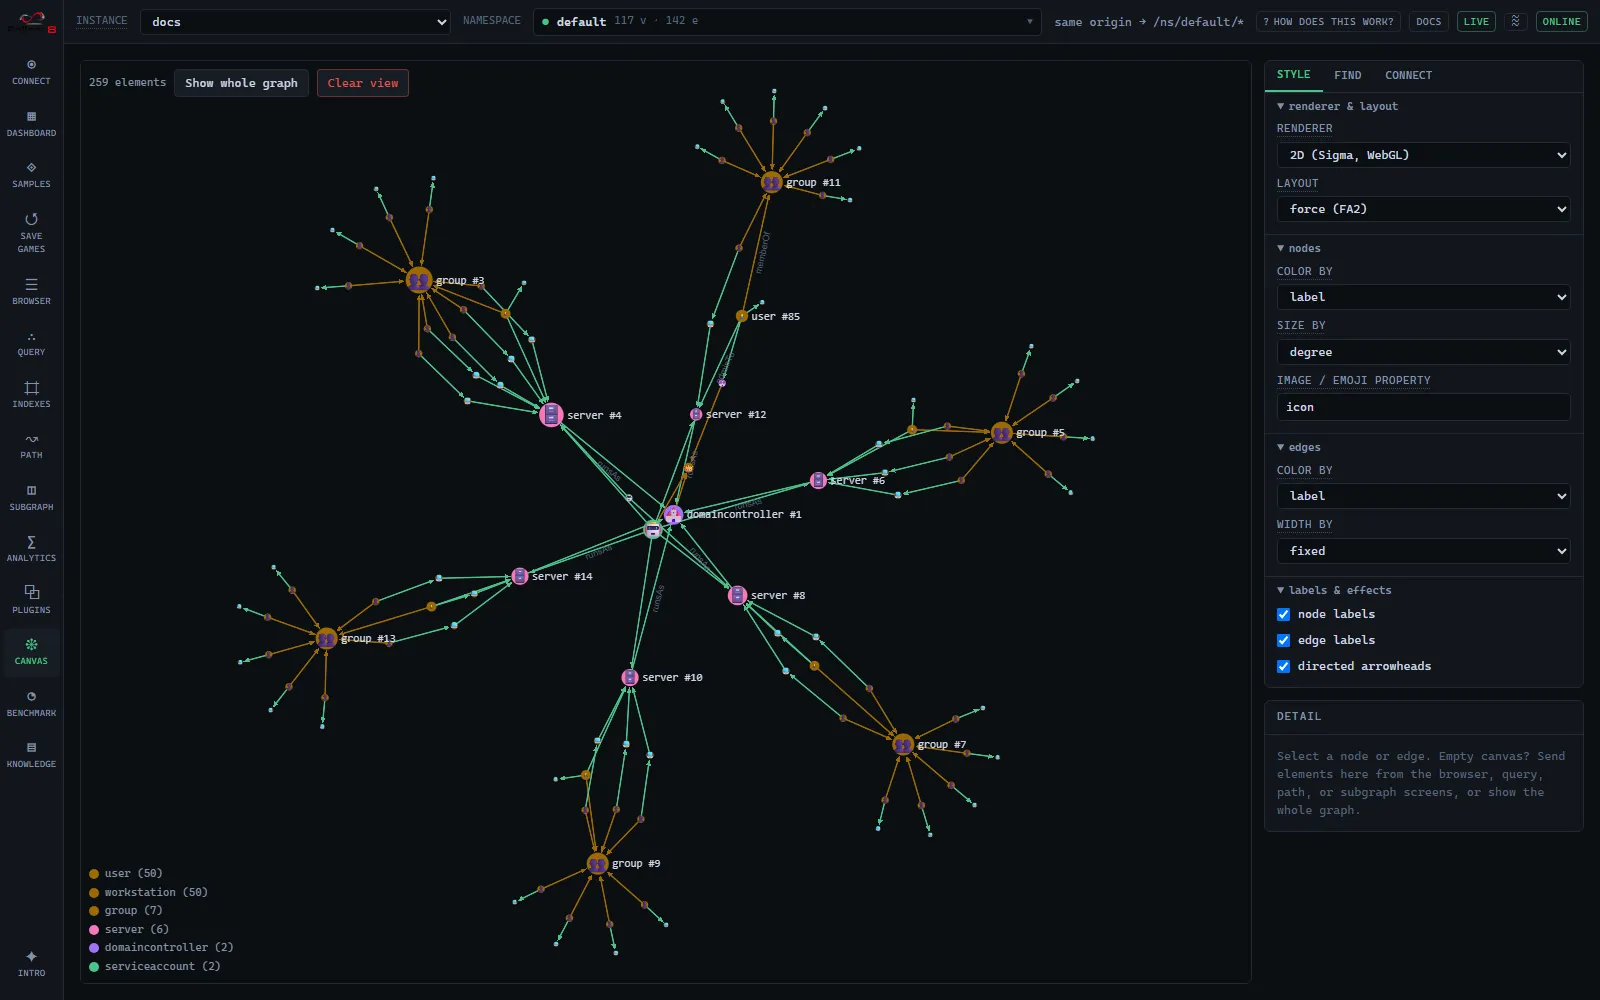This screenshot has height=1000, width=1600.
Task: Open the Indexes sidebar item
Action: coord(31,395)
